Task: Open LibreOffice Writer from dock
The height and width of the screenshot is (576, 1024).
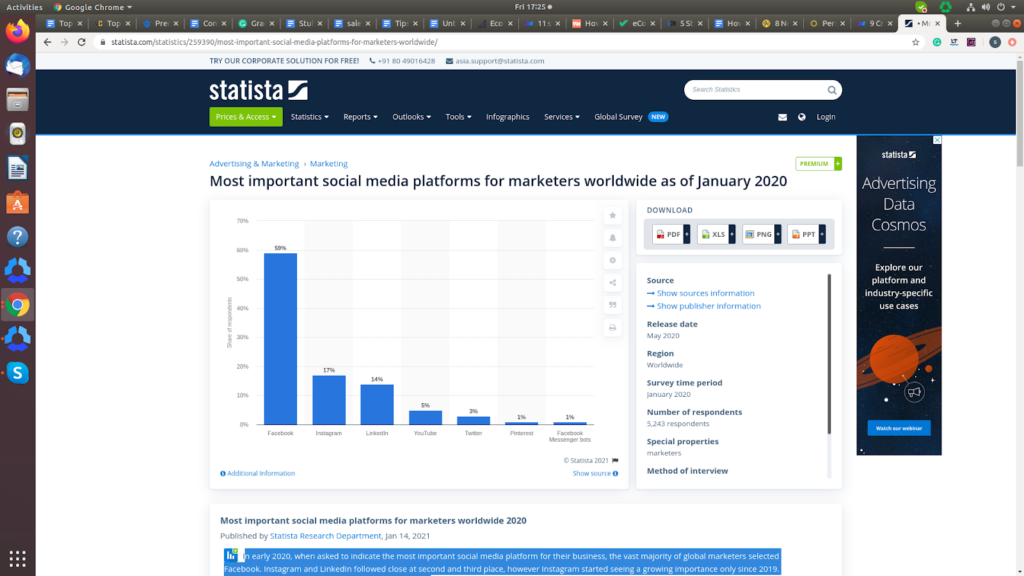Action: (18, 168)
